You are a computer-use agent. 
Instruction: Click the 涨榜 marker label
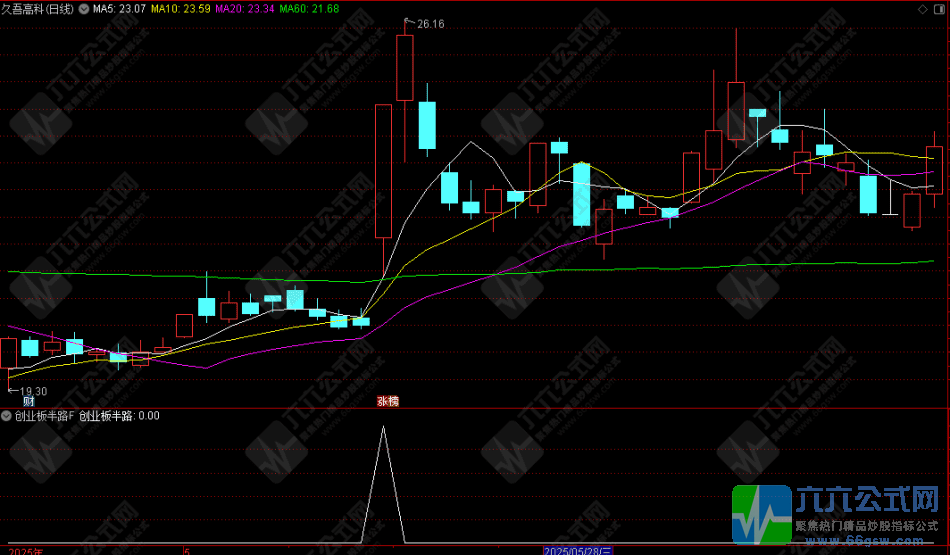coord(387,401)
